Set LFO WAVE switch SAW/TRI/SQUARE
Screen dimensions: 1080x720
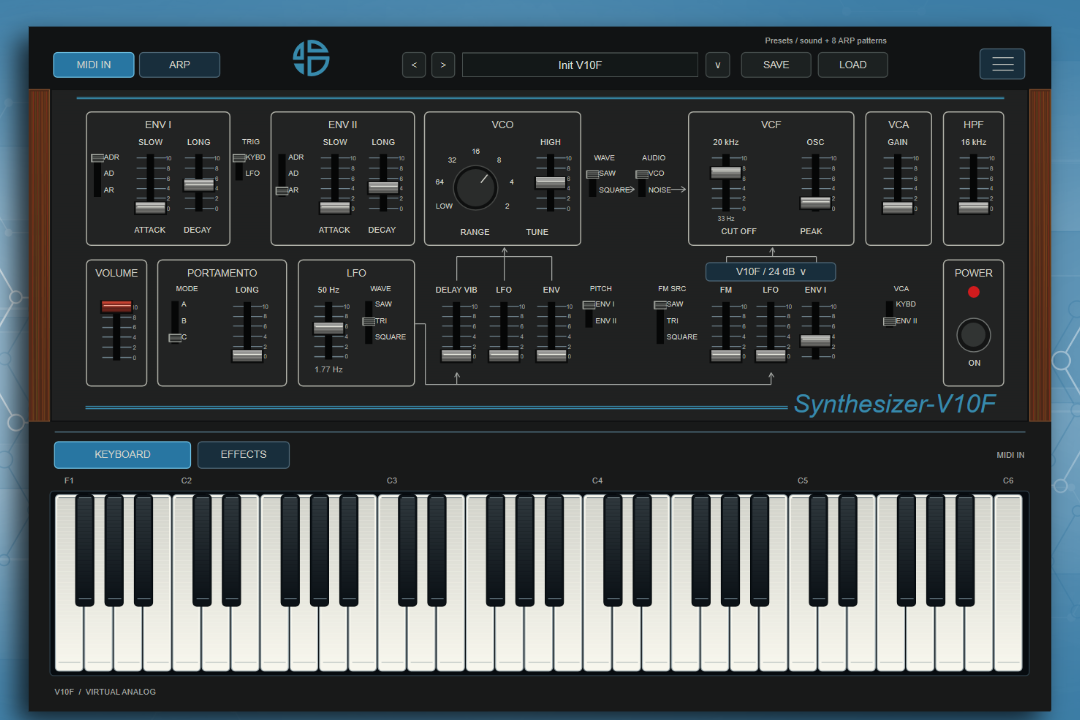(x=368, y=321)
